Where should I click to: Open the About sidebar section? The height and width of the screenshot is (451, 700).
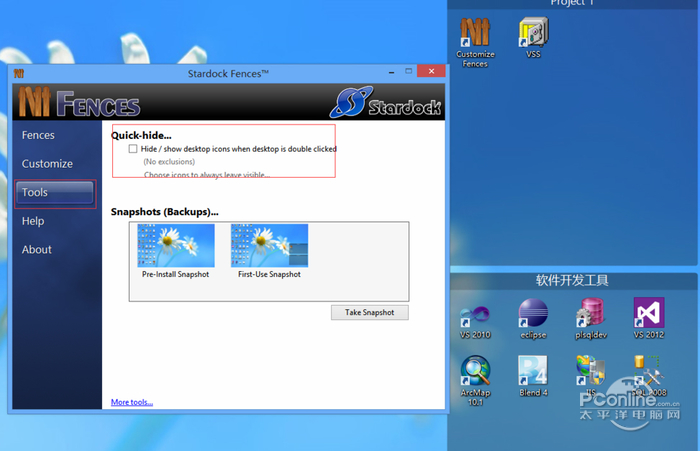click(37, 250)
